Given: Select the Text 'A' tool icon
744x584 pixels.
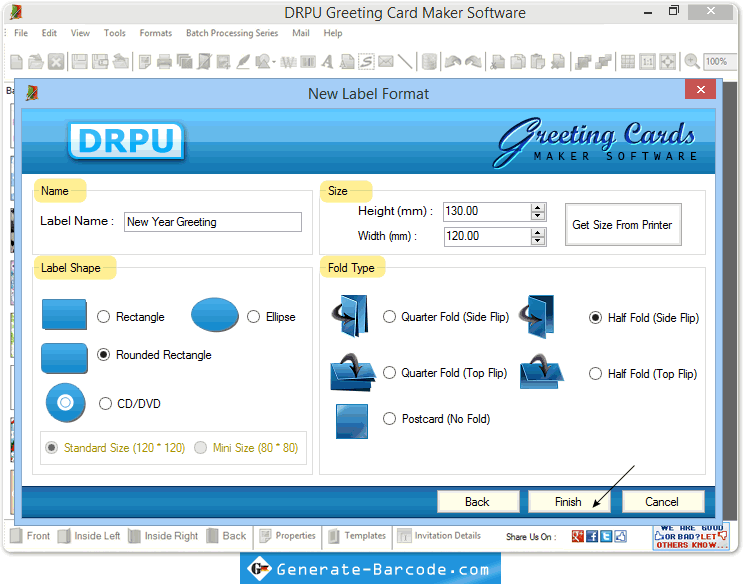Looking at the screenshot, I should point(327,62).
